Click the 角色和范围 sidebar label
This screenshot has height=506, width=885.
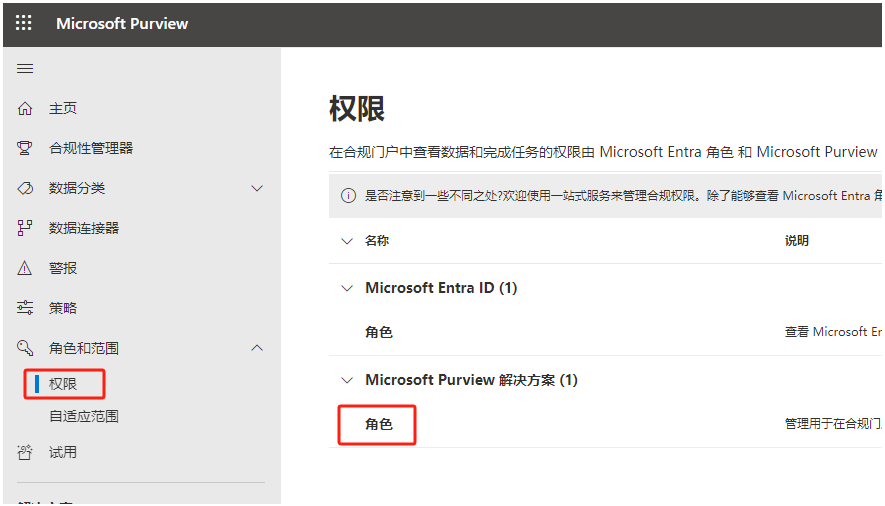(x=84, y=348)
